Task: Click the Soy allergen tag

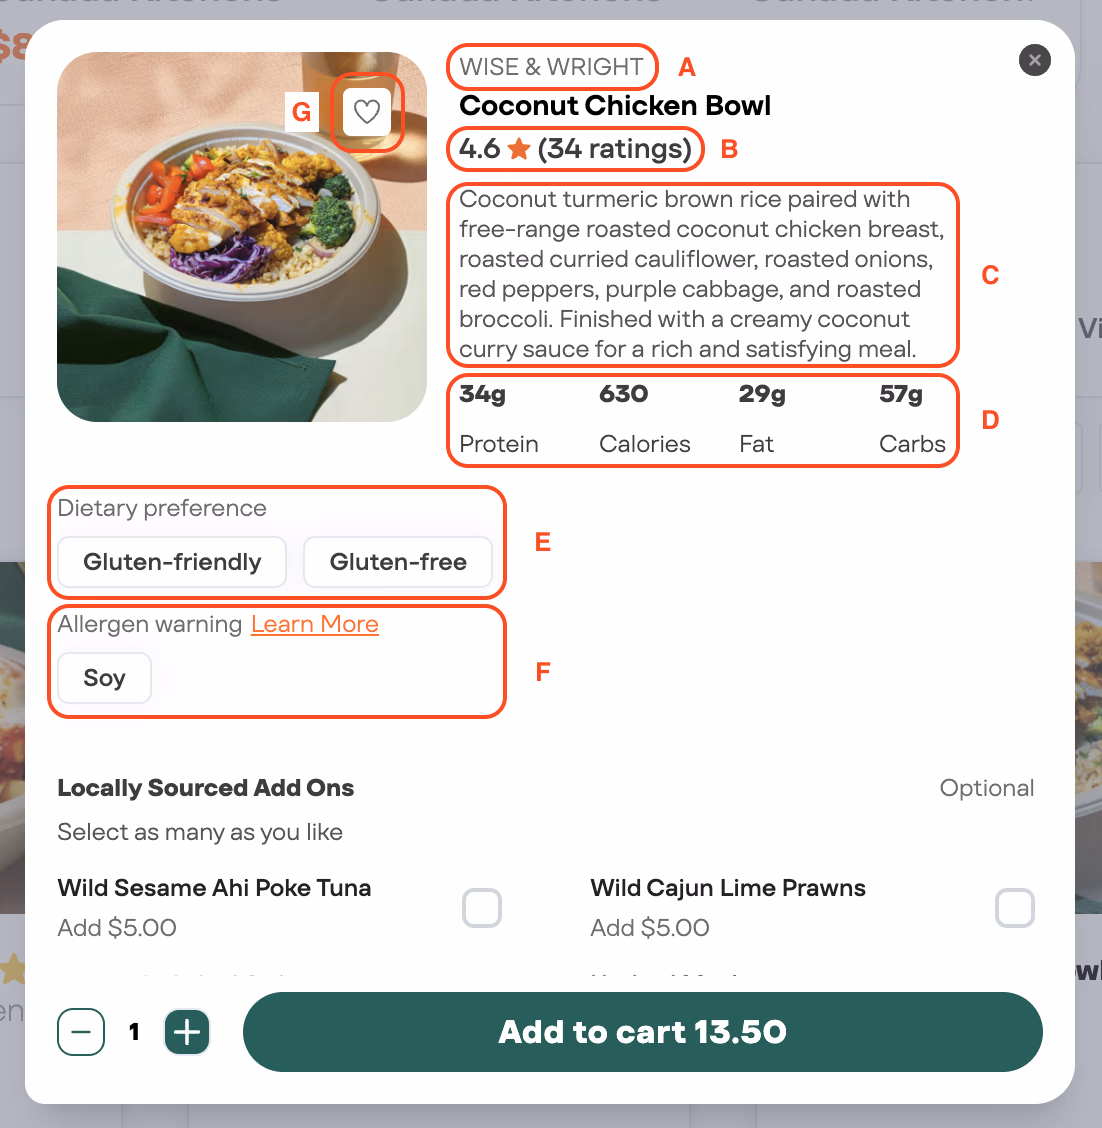Action: 104,678
